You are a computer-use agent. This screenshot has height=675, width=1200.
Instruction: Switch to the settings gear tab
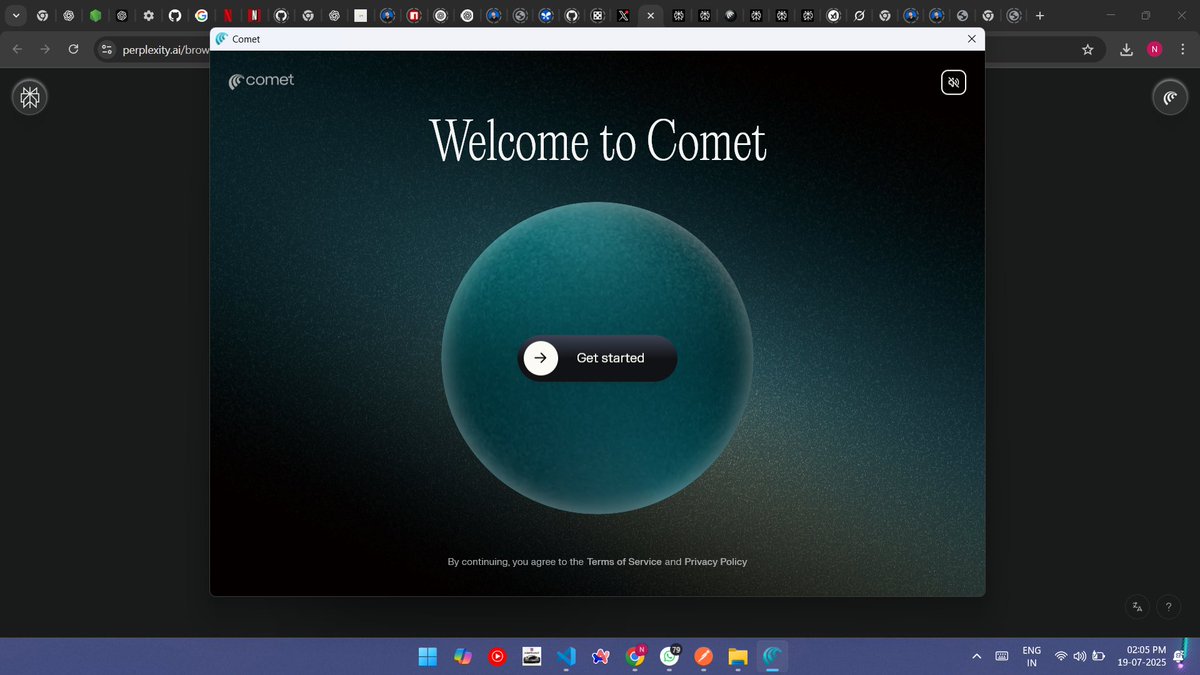[148, 16]
